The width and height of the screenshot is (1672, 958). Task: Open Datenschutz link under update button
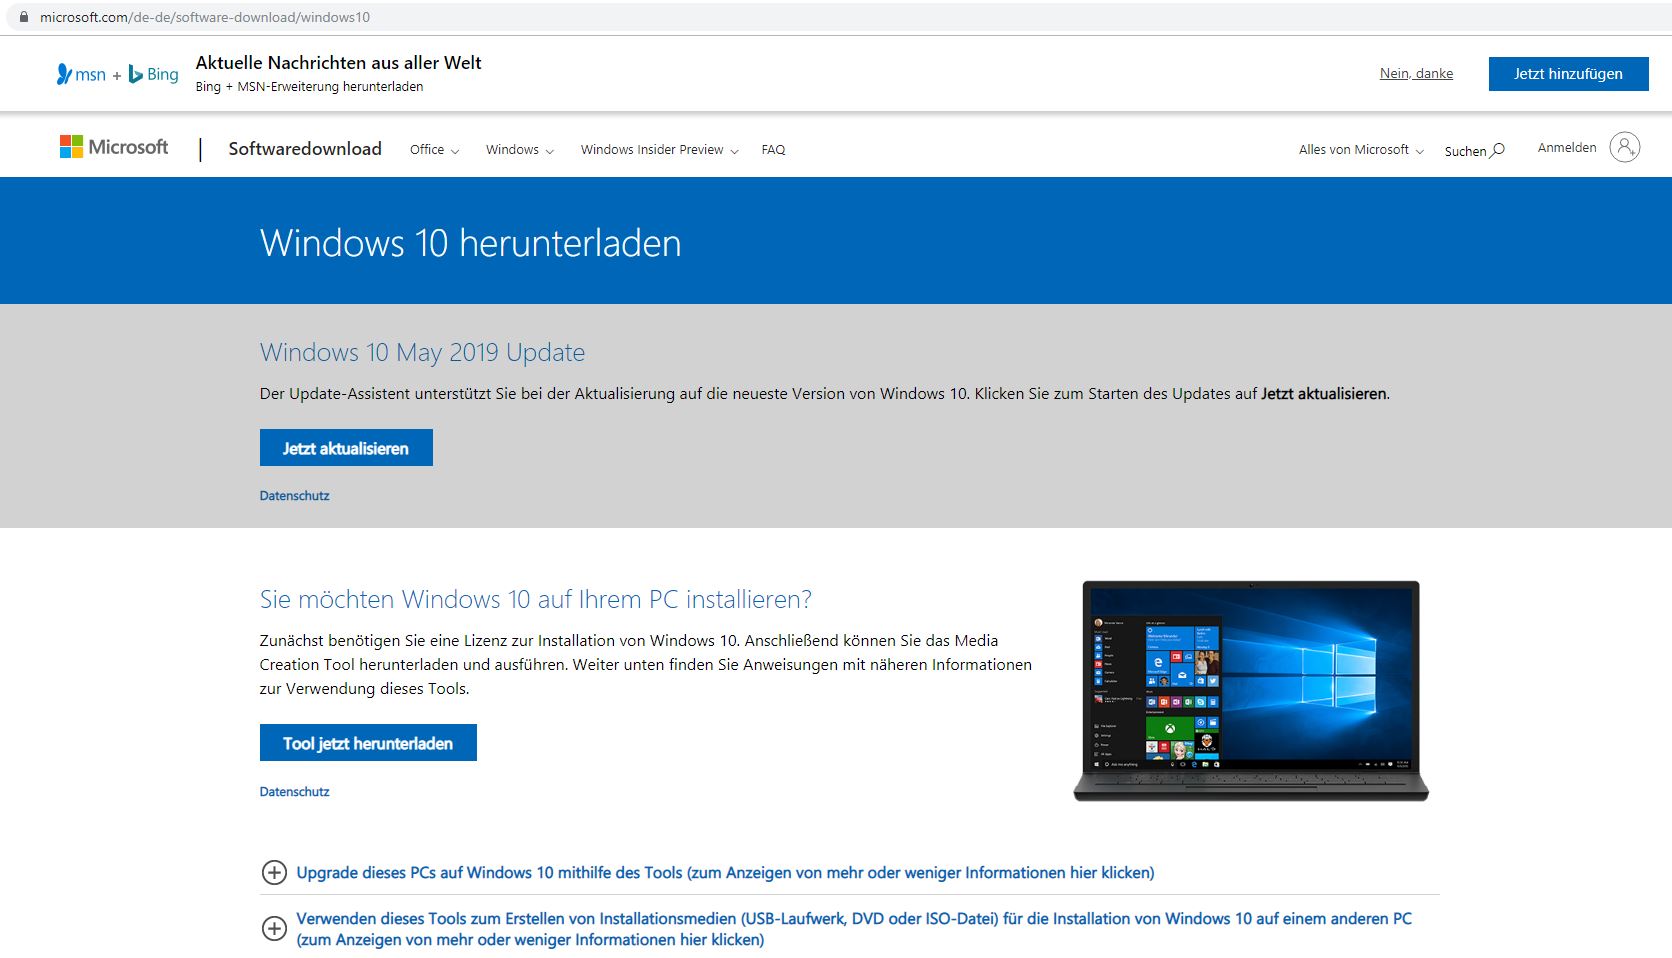[x=294, y=496]
